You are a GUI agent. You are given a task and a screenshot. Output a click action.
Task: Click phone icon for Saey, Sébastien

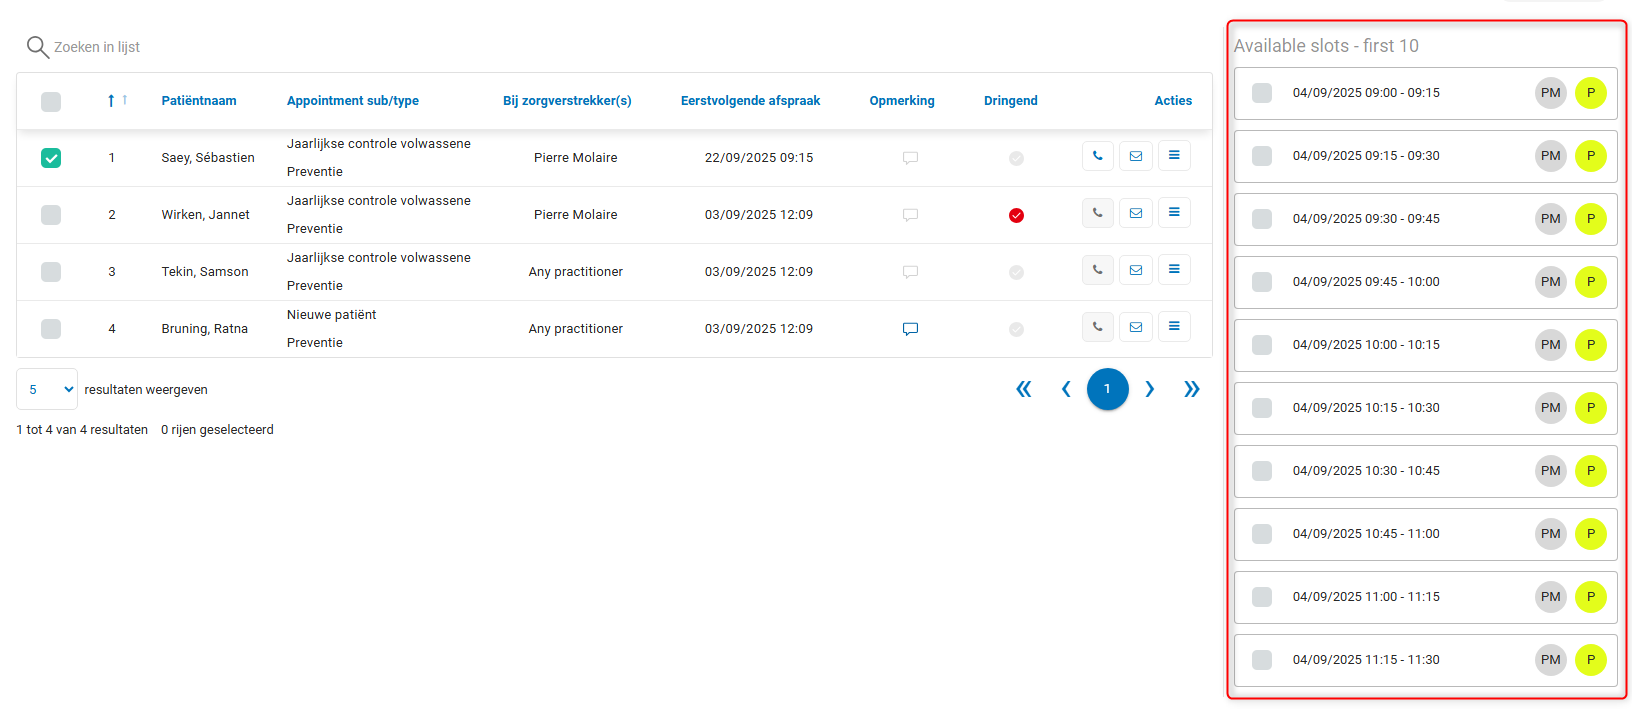pos(1097,156)
